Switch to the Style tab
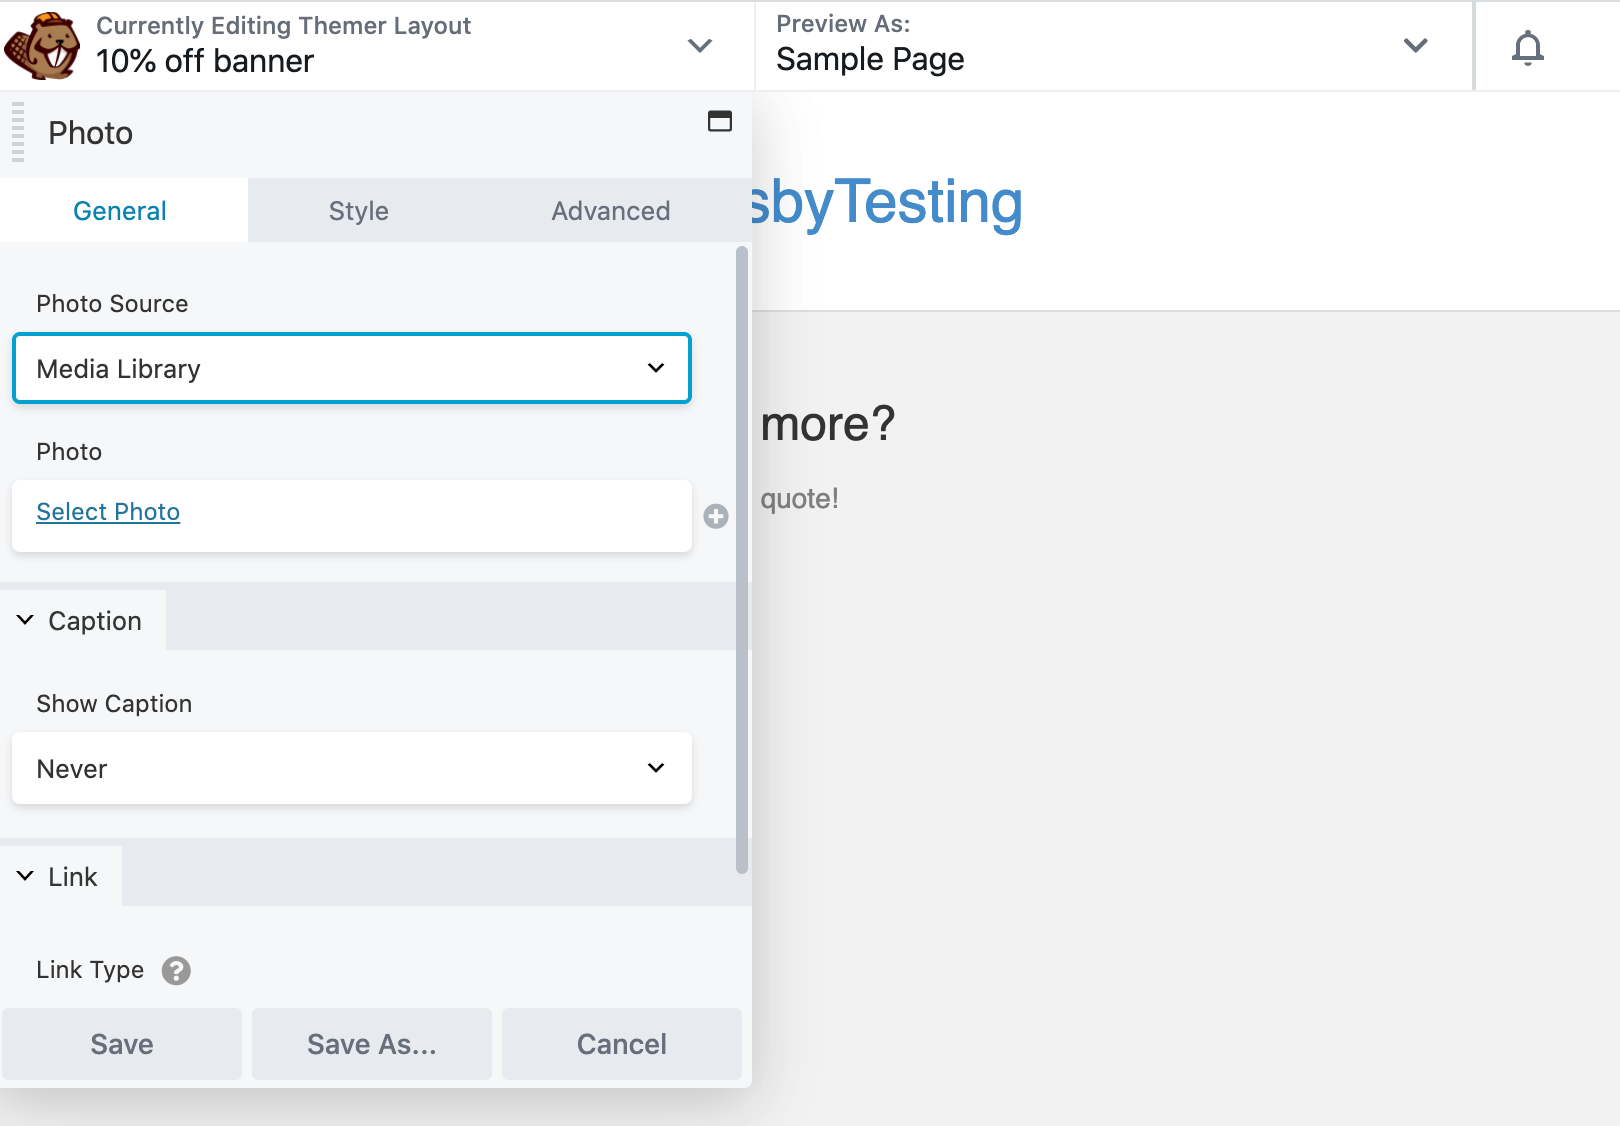The width and height of the screenshot is (1620, 1126). click(x=358, y=210)
